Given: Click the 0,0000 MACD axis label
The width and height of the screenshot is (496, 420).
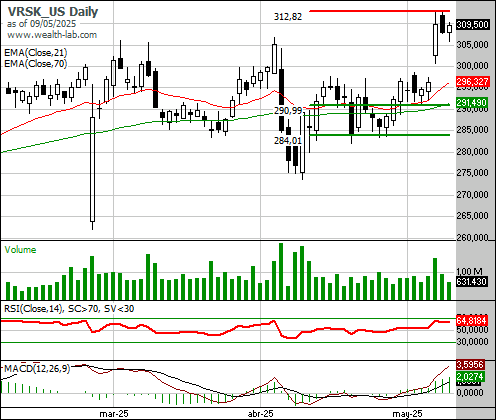Looking at the screenshot, I should (x=470, y=392).
